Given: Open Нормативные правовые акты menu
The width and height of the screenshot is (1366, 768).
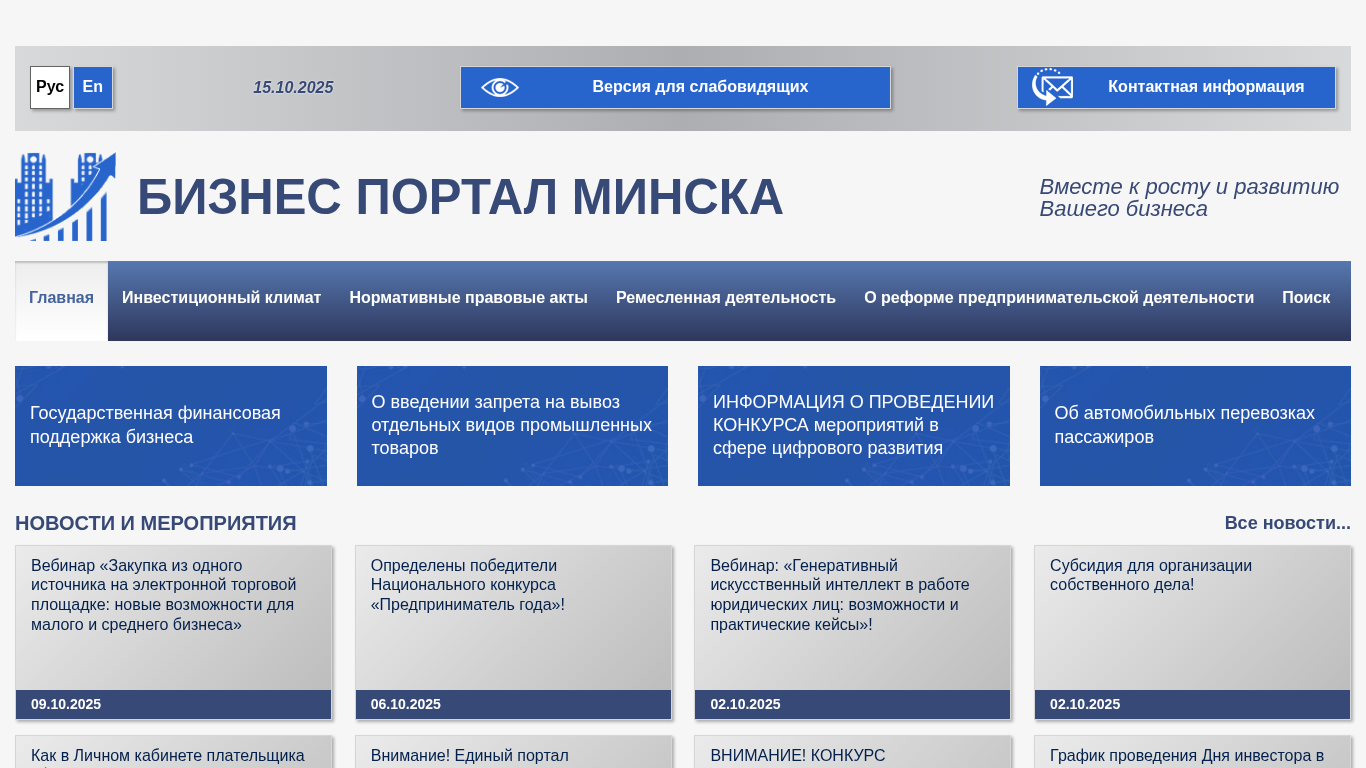Looking at the screenshot, I should pyautogui.click(x=468, y=298).
